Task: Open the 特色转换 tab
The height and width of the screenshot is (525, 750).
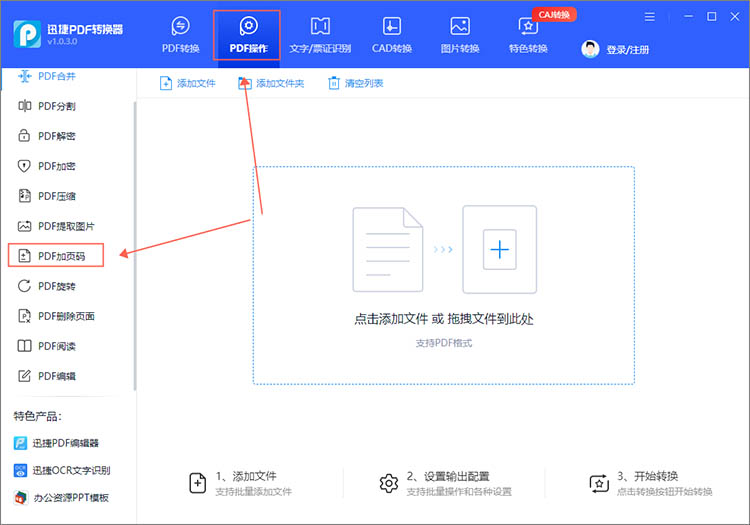Action: pyautogui.click(x=528, y=35)
